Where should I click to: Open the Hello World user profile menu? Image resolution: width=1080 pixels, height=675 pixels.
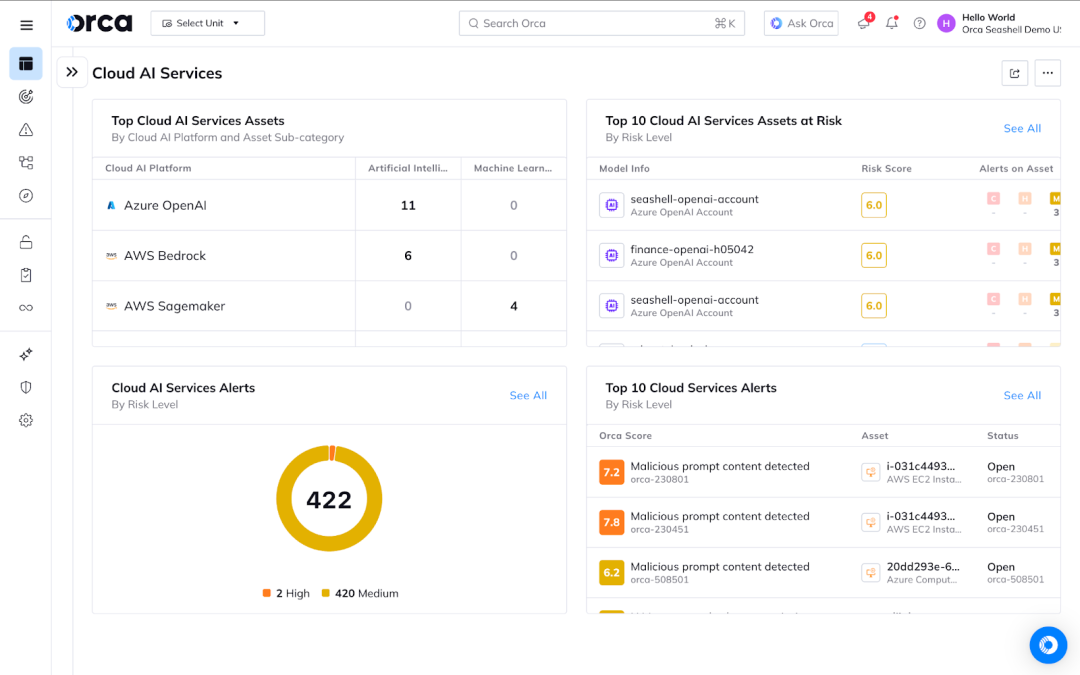point(990,22)
